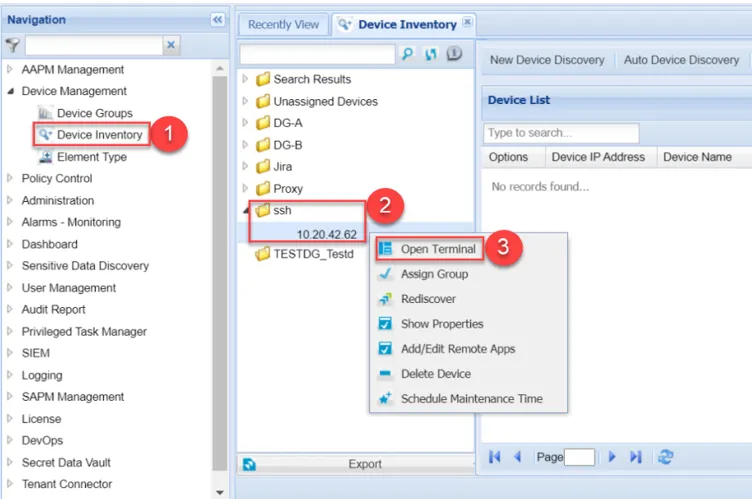Expand the SIEM node
Image resolution: width=752 pixels, height=499 pixels.
(x=10, y=353)
